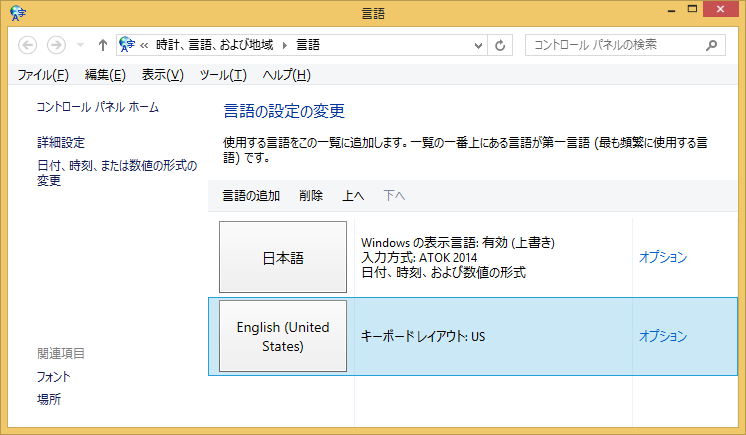
Task: Refresh the address bar location
Action: pyautogui.click(x=501, y=45)
